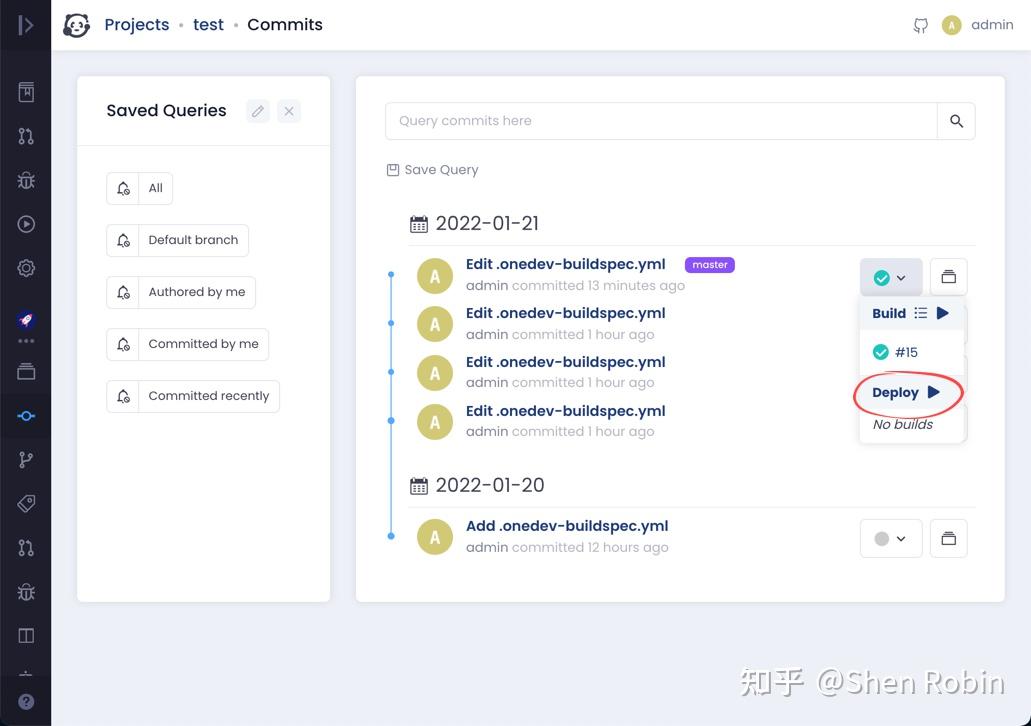The width and height of the screenshot is (1031, 726).
Task: Click the admin user avatar in header
Action: (951, 25)
